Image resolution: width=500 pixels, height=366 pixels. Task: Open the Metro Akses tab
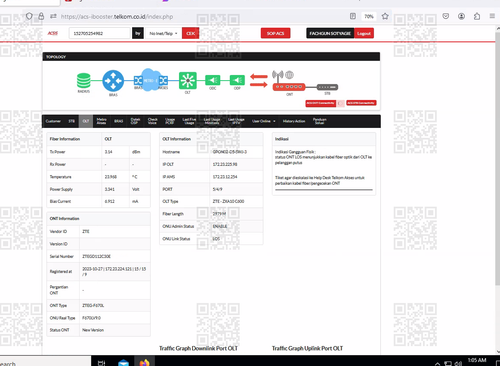point(101,121)
